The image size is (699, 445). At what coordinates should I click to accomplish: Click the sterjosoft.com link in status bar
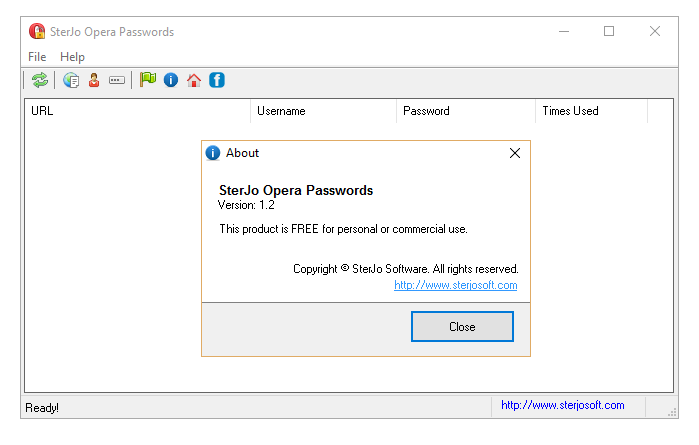pos(562,405)
